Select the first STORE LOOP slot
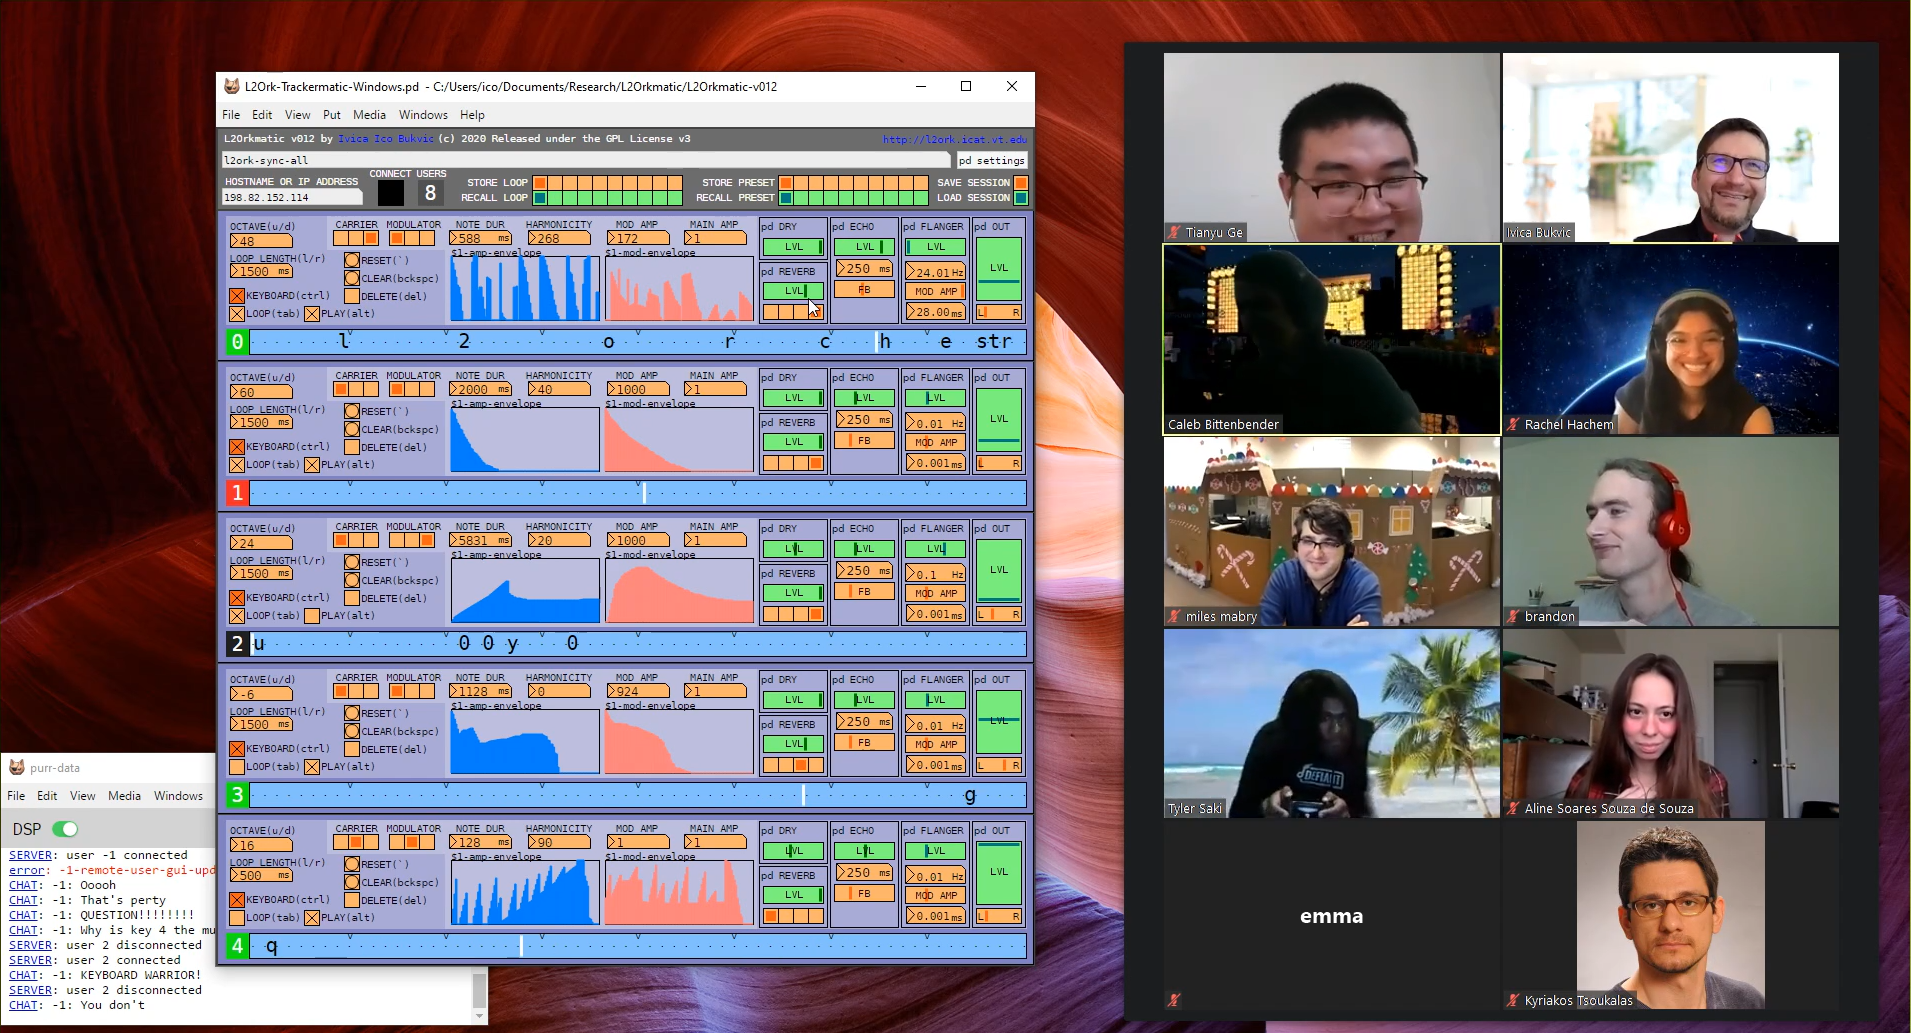The width and height of the screenshot is (1911, 1033). (x=540, y=183)
